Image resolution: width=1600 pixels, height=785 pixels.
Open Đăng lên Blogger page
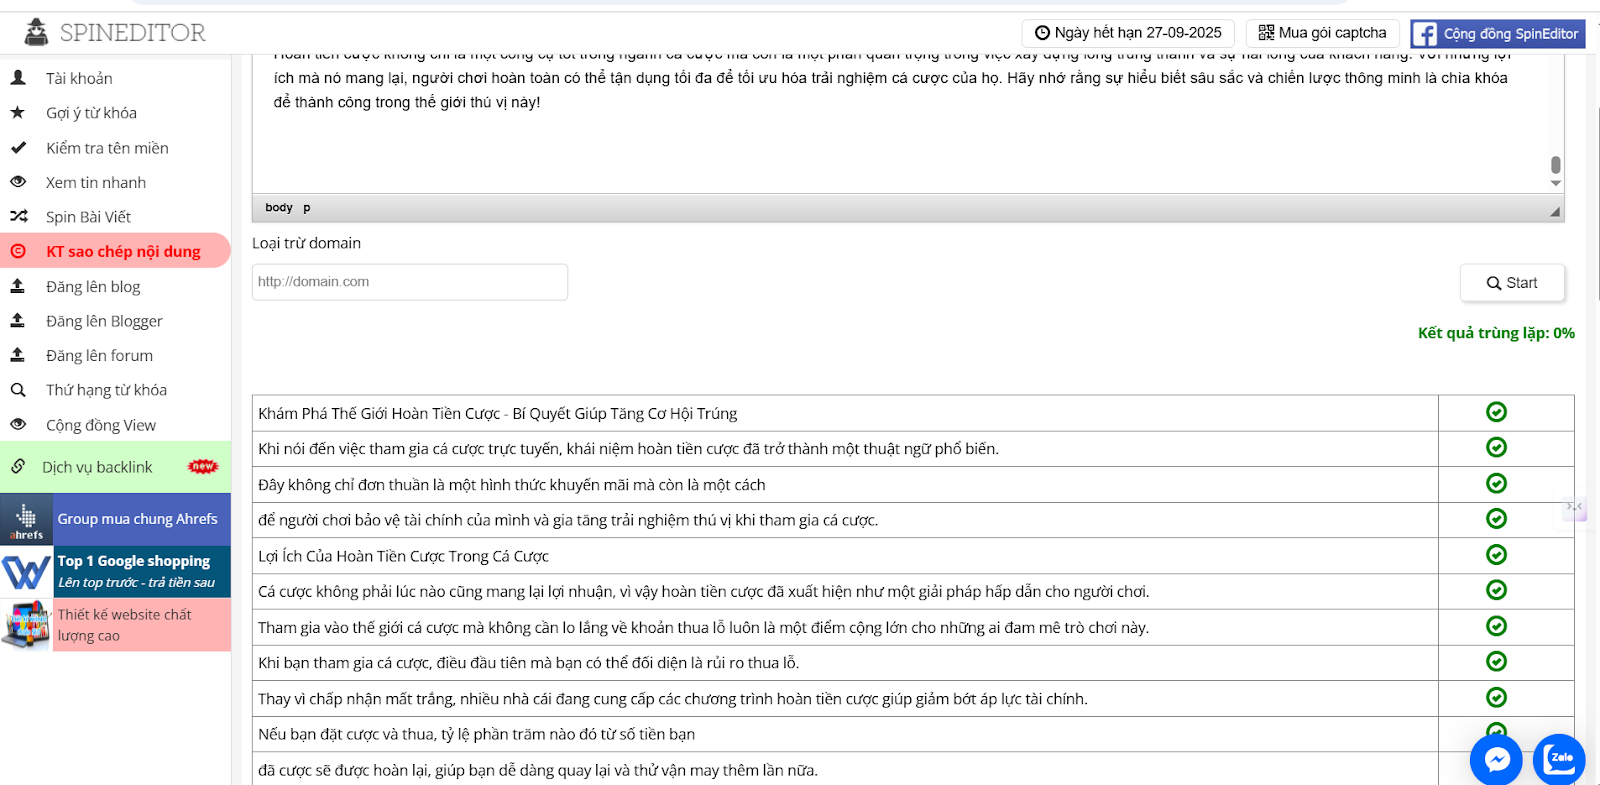pos(104,321)
